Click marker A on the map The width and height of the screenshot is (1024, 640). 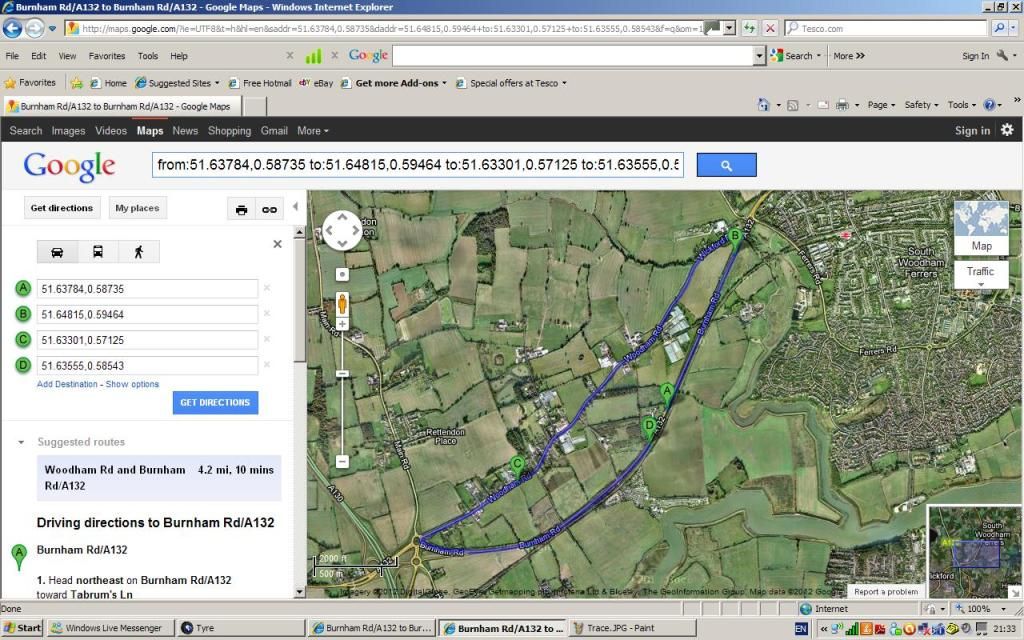tap(667, 392)
